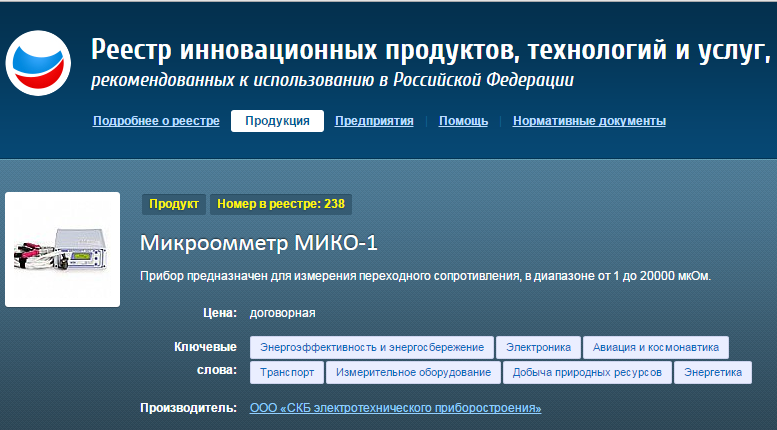Pick the Измерительное оборудование keyword
The image size is (777, 430).
[413, 373]
